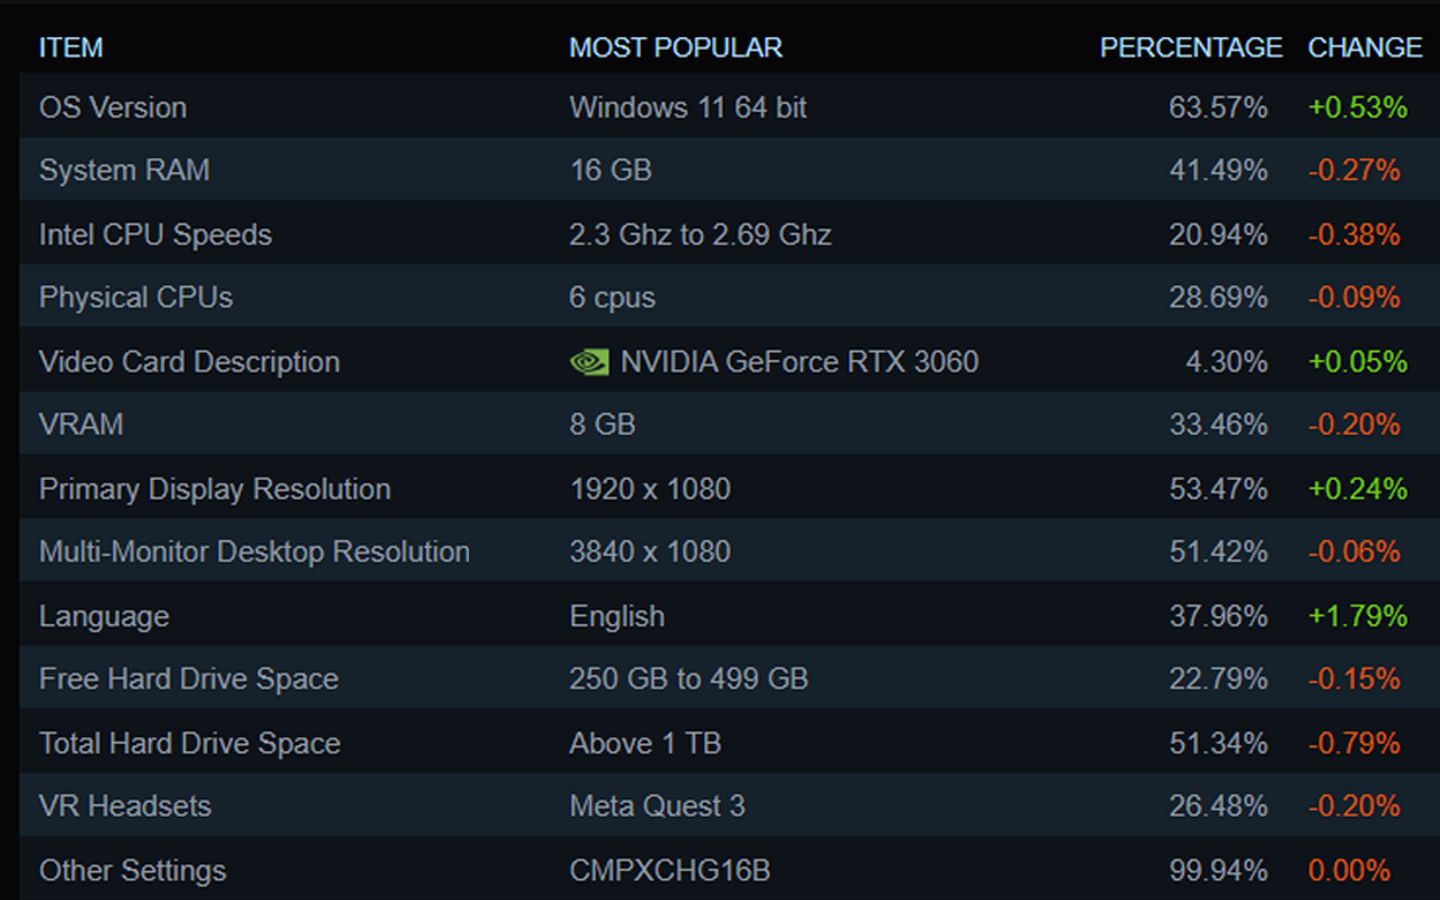The width and height of the screenshot is (1440, 900).
Task: Open the Primary Display Resolution entry
Action: 214,489
